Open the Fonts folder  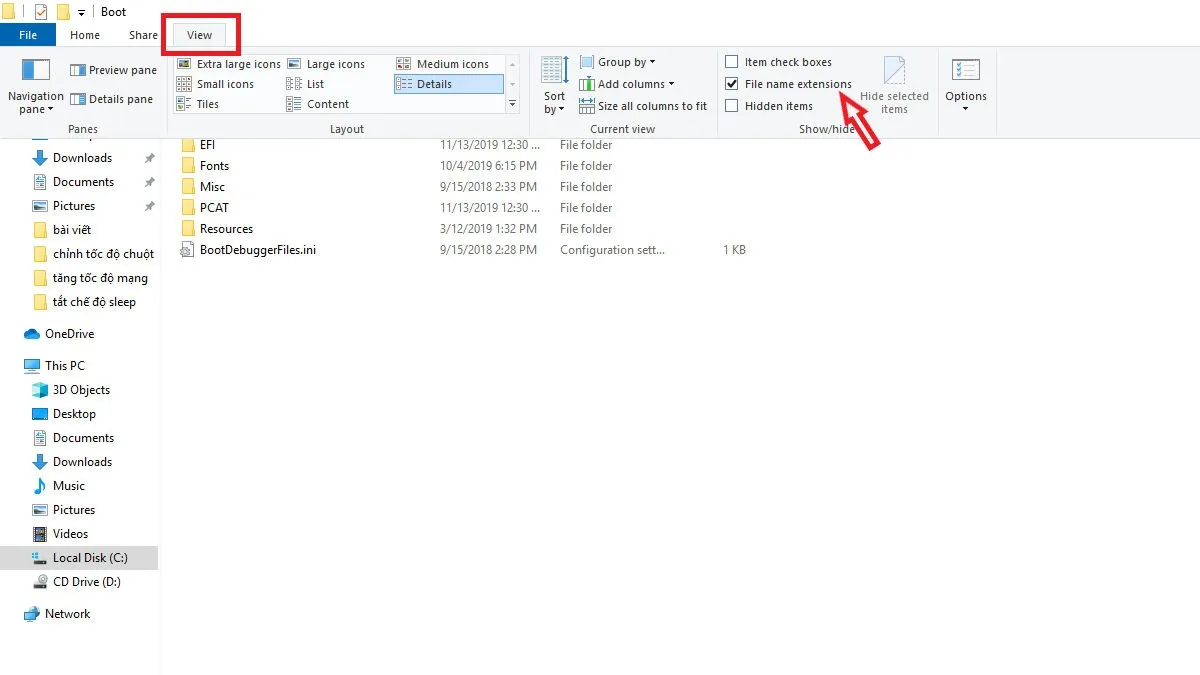212,165
